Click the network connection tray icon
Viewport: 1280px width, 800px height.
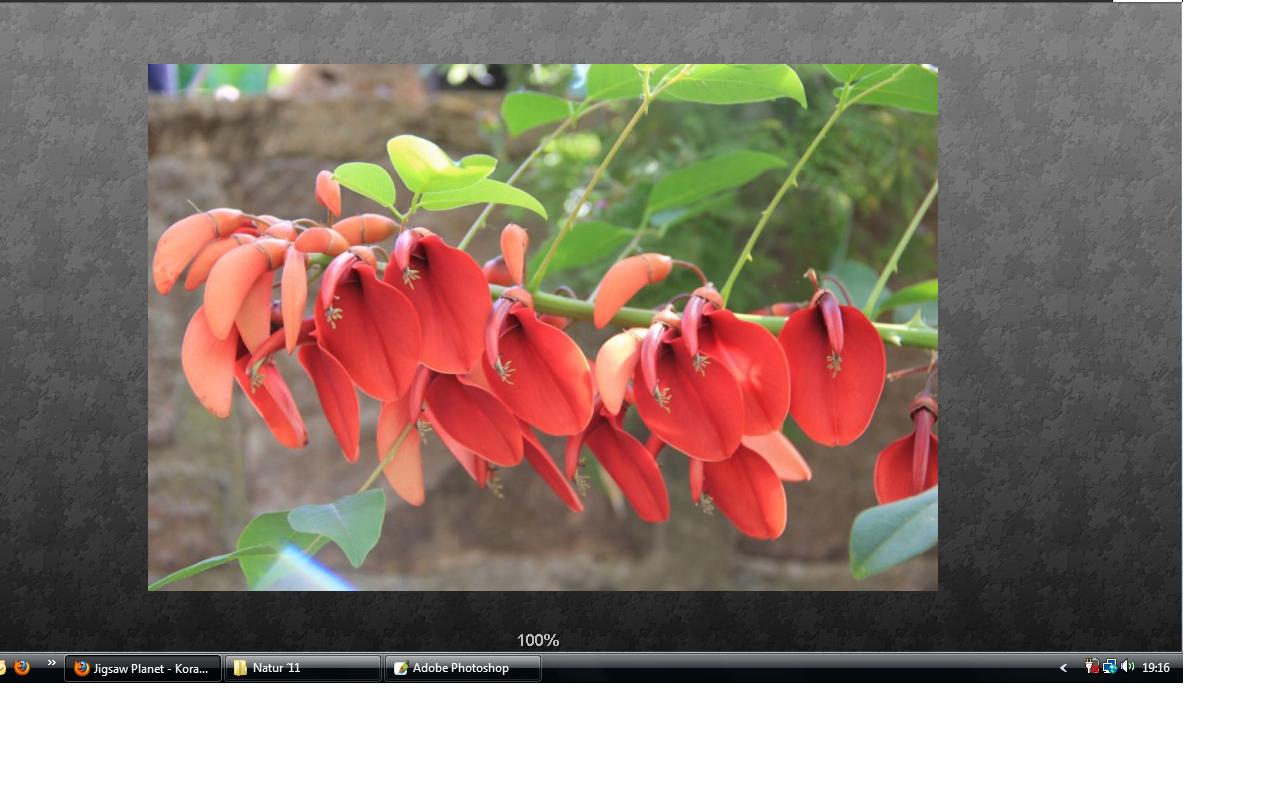pyautogui.click(x=1110, y=667)
